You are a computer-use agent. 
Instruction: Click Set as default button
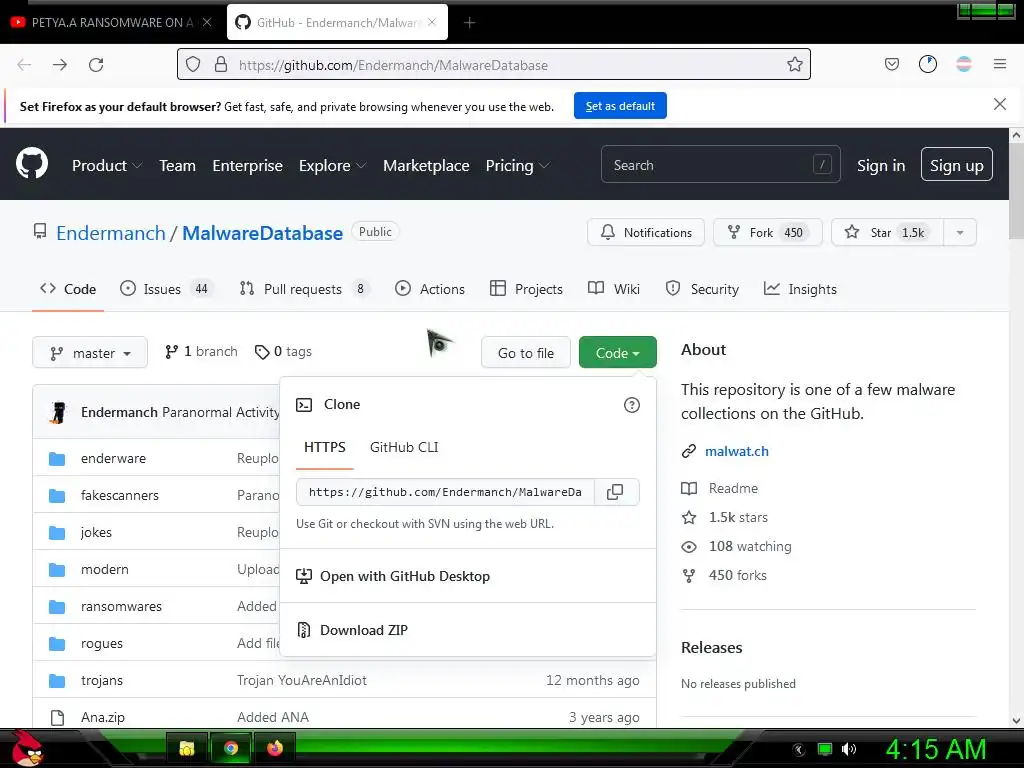click(x=620, y=106)
